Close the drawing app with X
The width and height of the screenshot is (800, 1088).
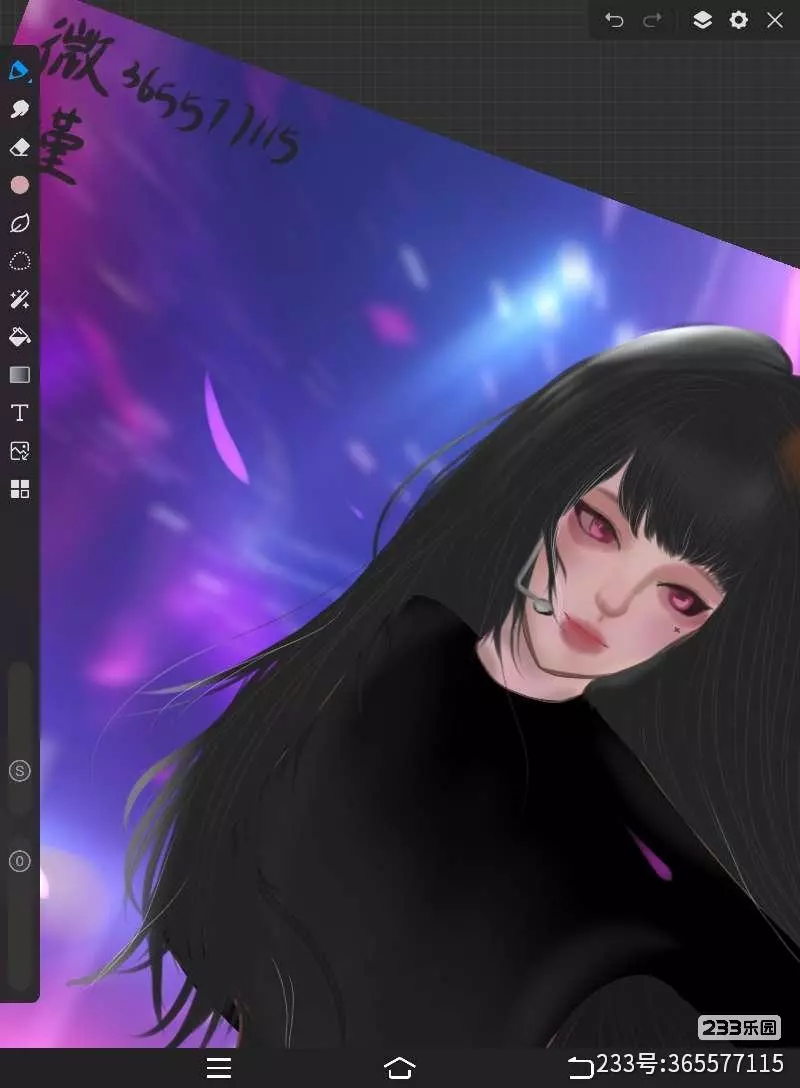pyautogui.click(x=775, y=20)
